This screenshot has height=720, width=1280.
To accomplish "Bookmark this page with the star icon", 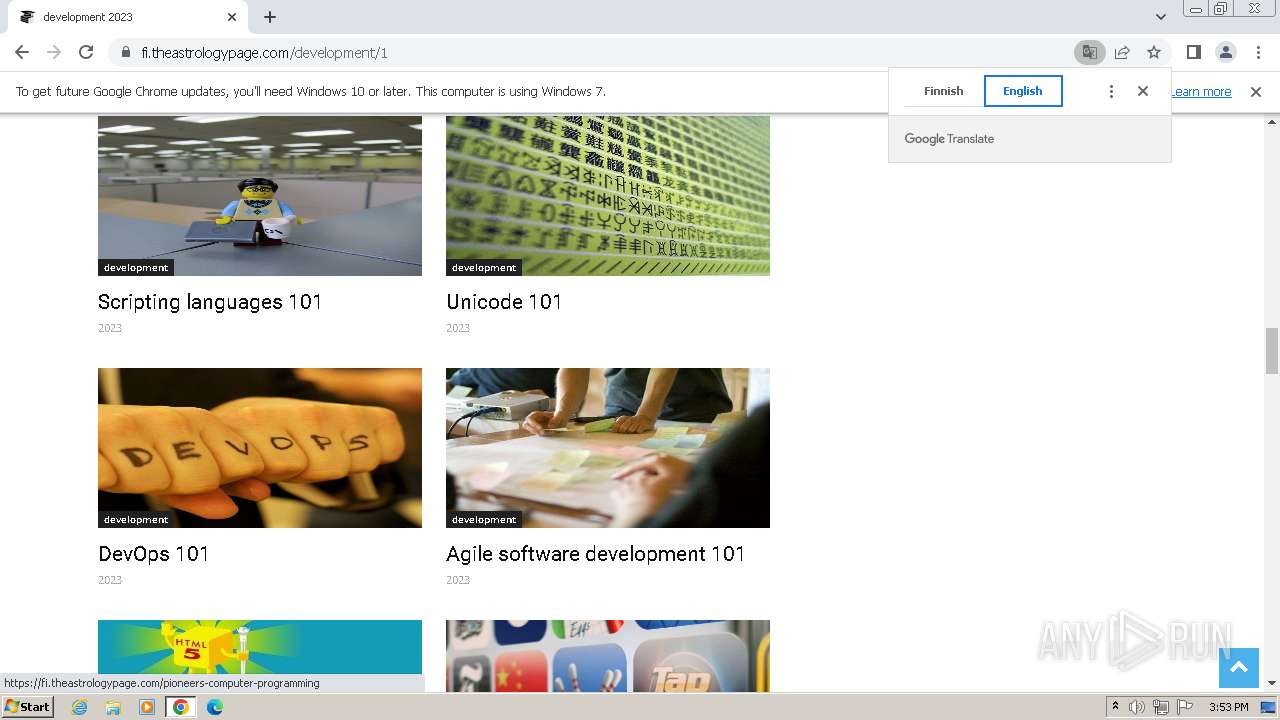I will (1154, 52).
